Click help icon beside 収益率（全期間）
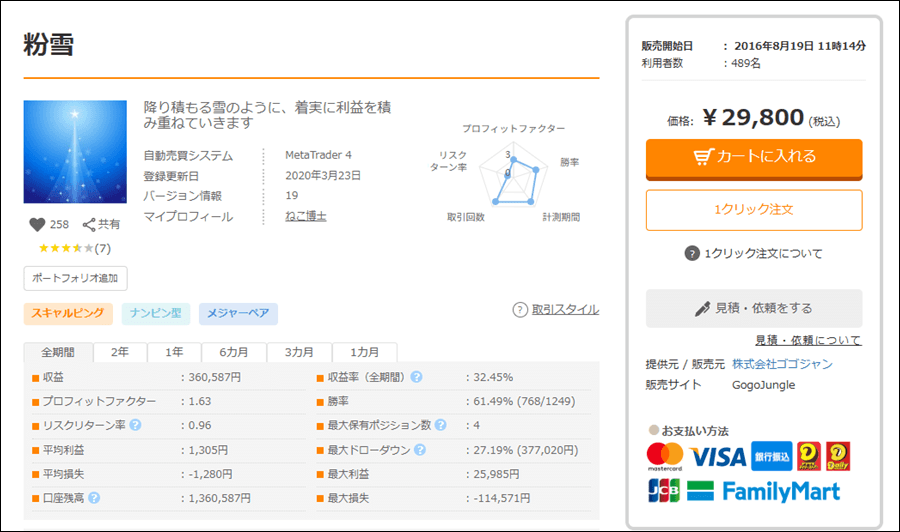This screenshot has width=900, height=532. pyautogui.click(x=416, y=377)
